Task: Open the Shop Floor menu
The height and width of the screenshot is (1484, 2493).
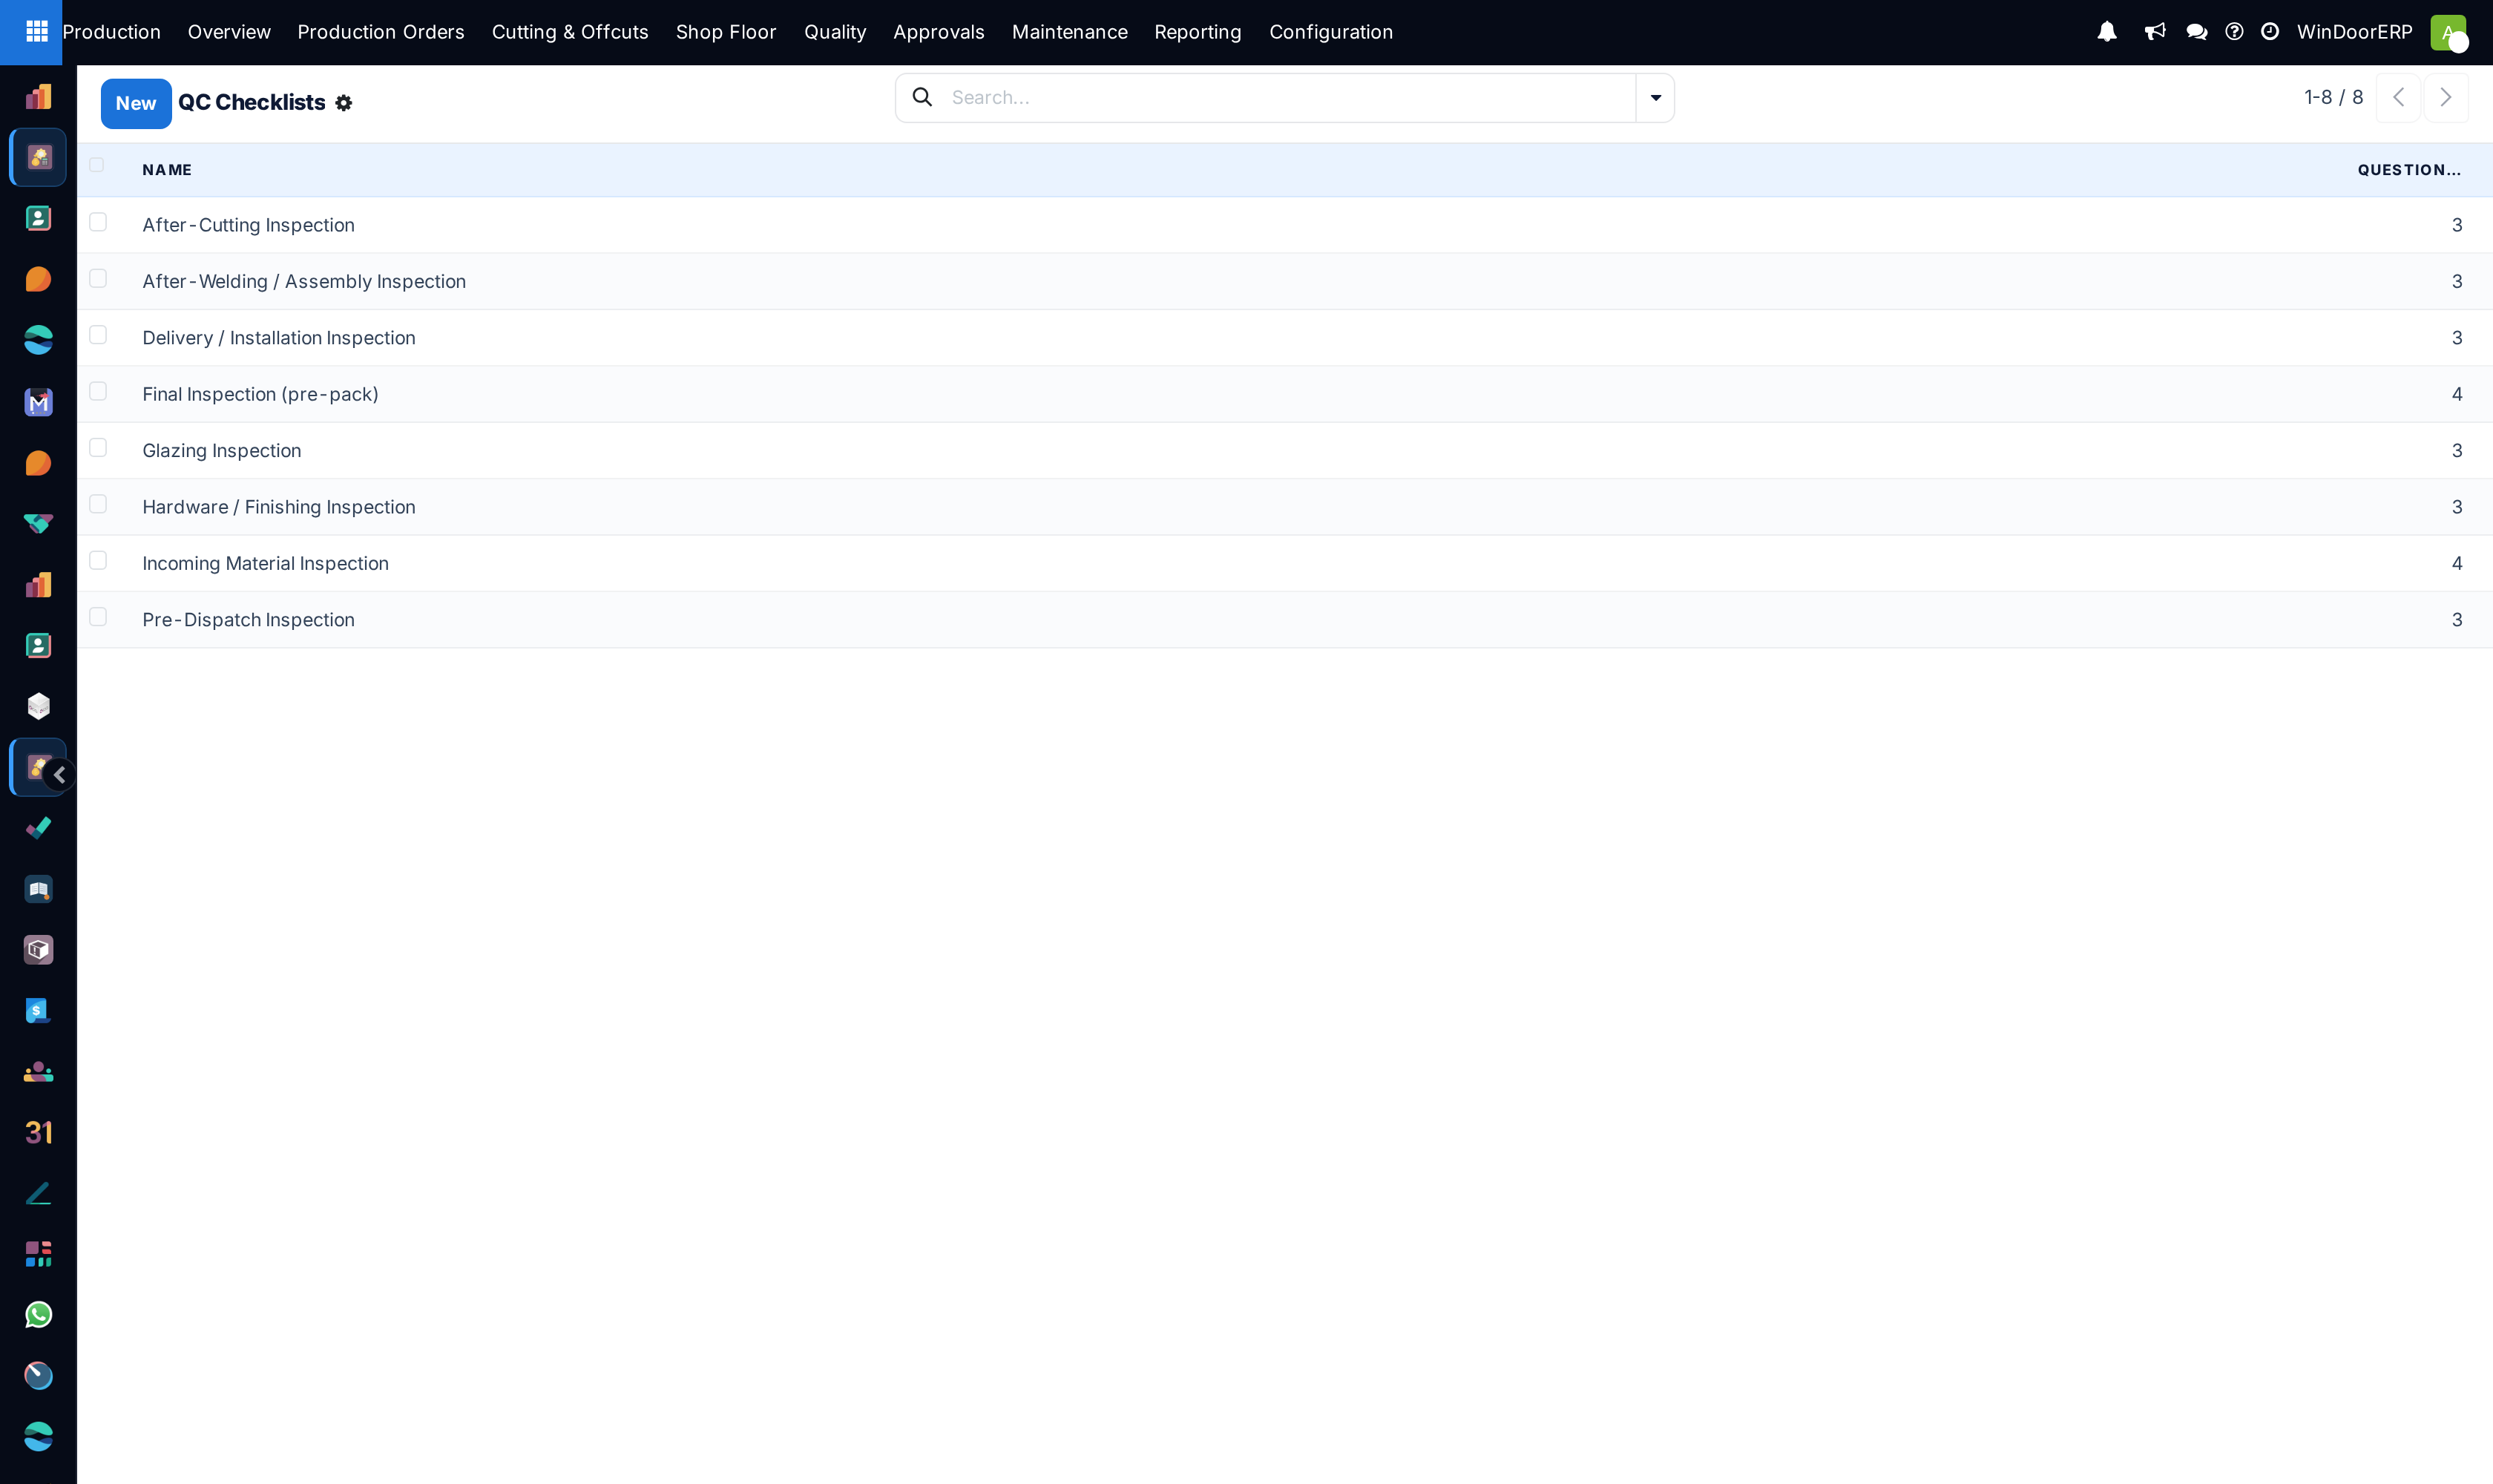Action: [726, 32]
